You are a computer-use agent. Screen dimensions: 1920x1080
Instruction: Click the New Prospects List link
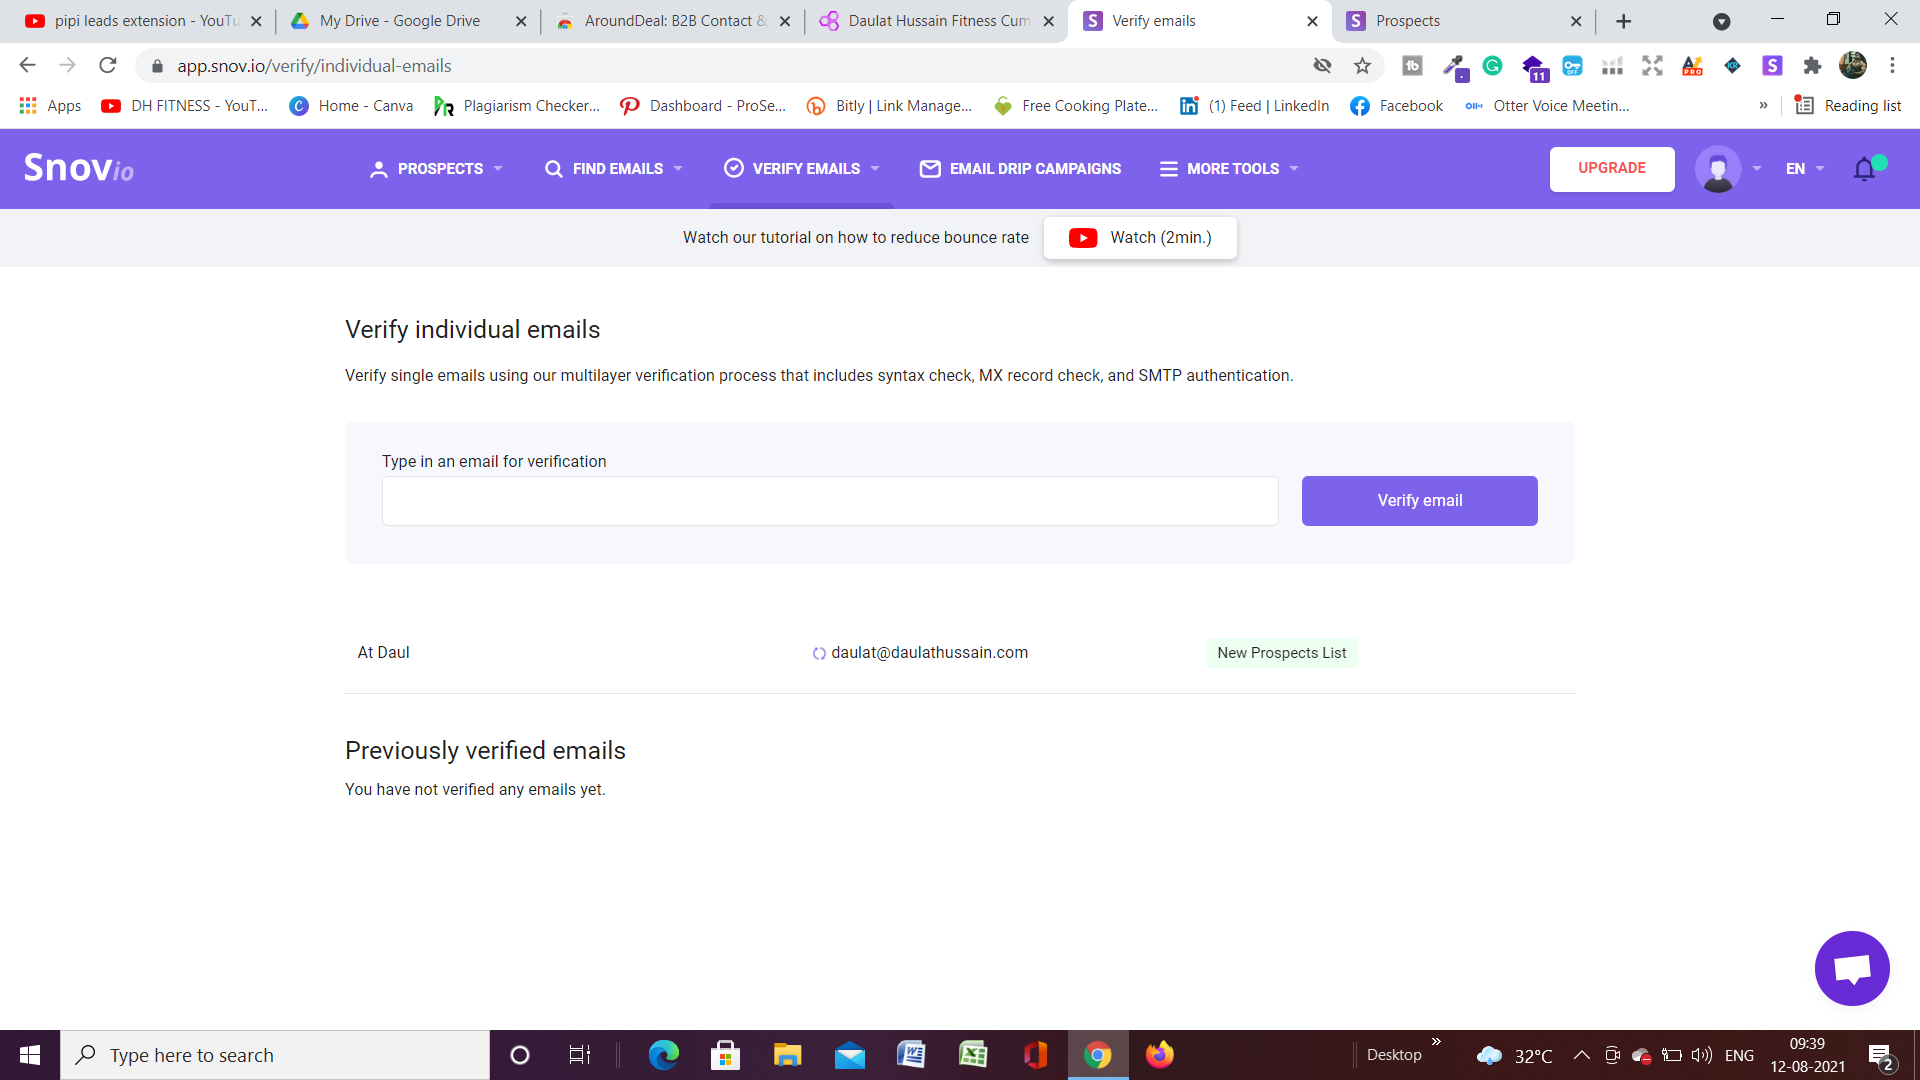[1280, 651]
